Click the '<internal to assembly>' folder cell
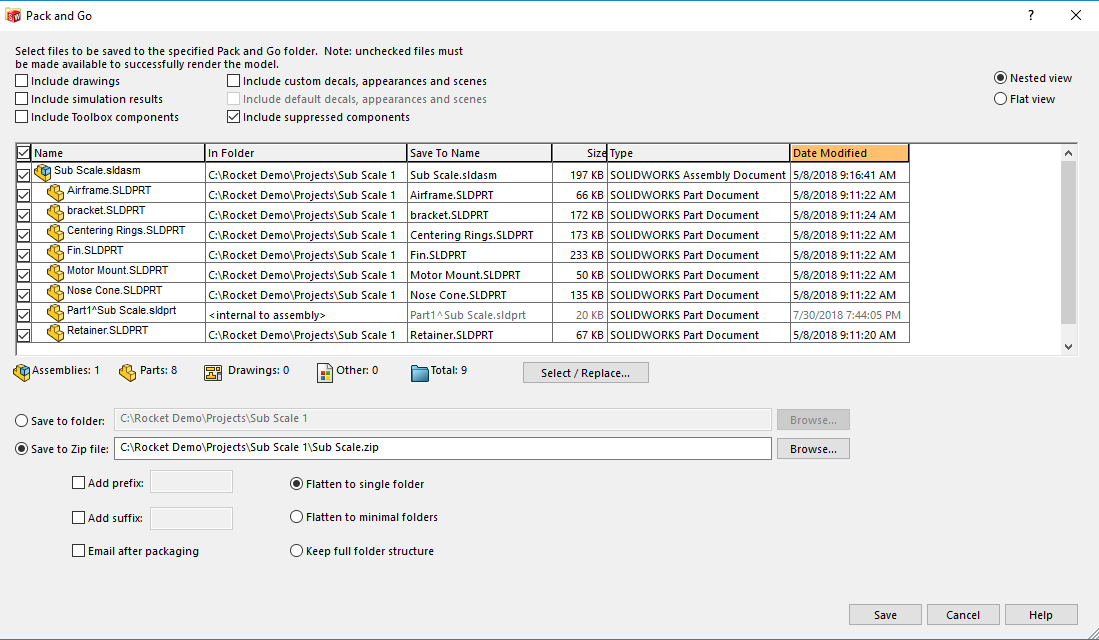The image size is (1099, 640). 306,315
